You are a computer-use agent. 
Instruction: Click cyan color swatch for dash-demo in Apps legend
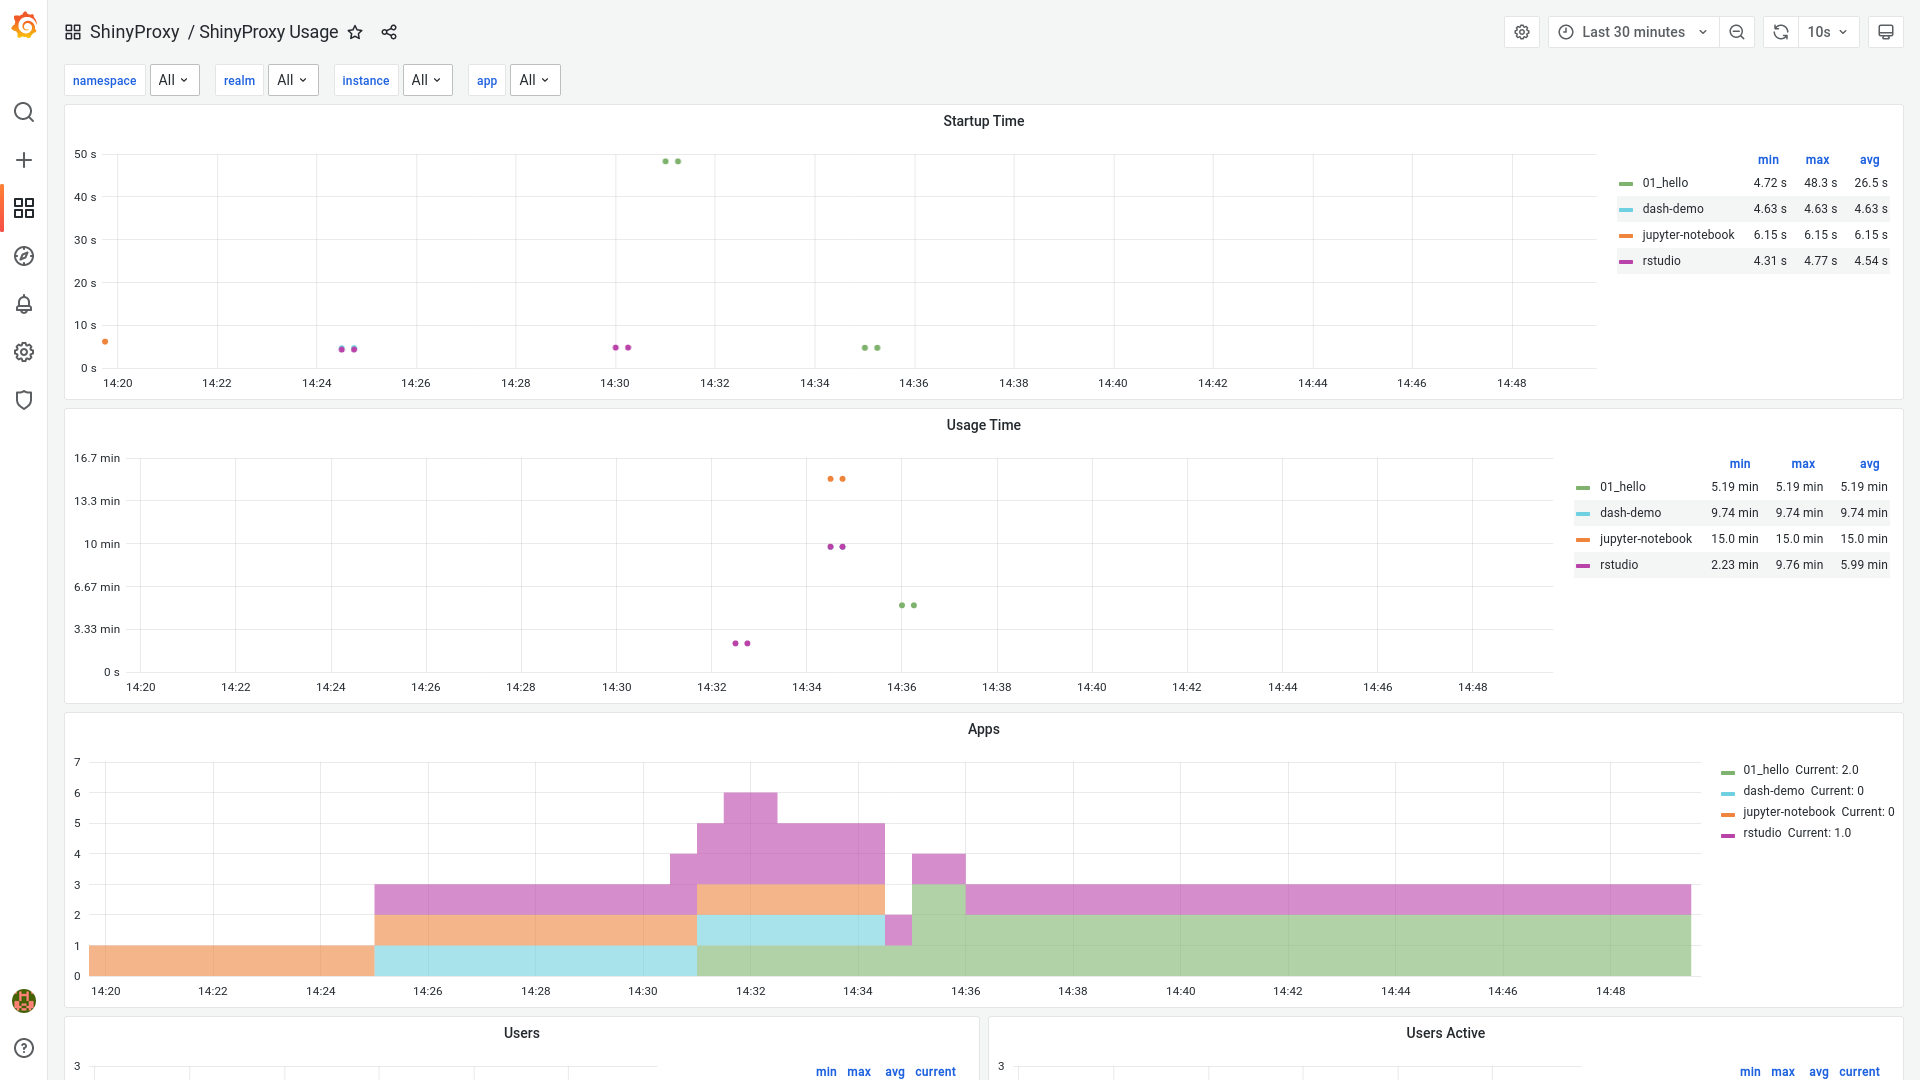click(x=1728, y=793)
